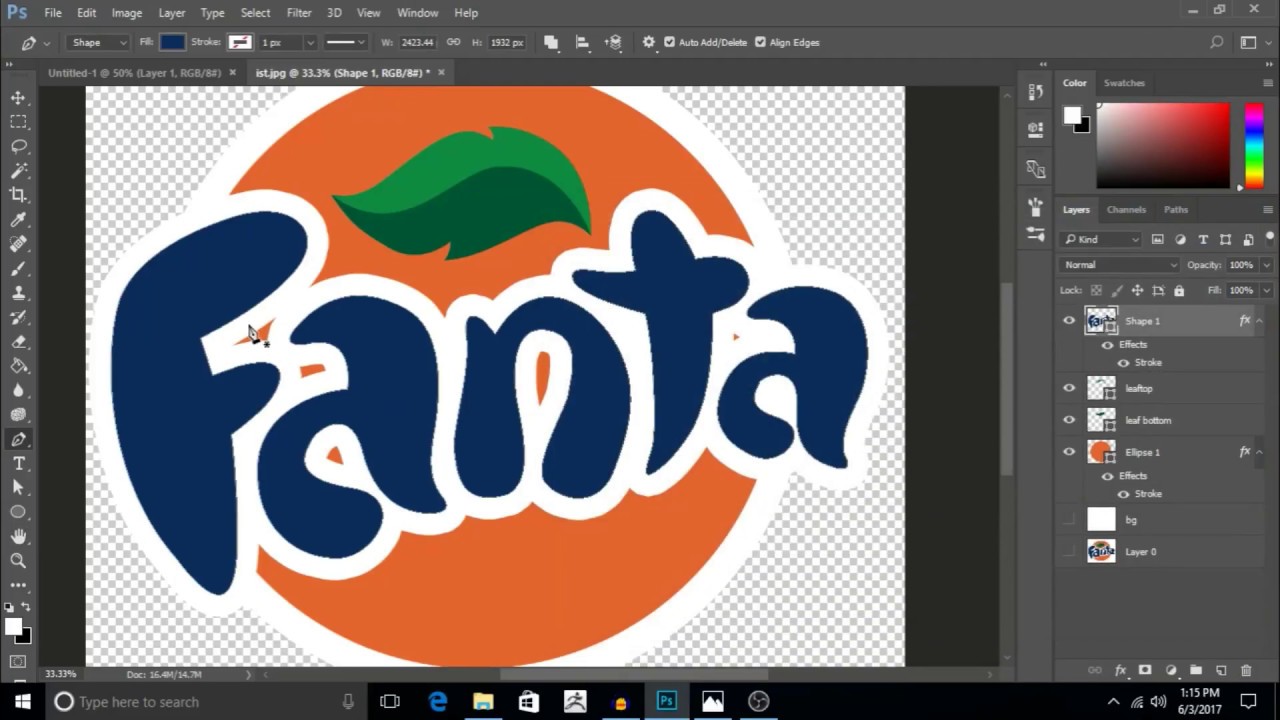Click the path arrangement icon
Viewport: 1280px width, 720px height.
click(x=614, y=42)
